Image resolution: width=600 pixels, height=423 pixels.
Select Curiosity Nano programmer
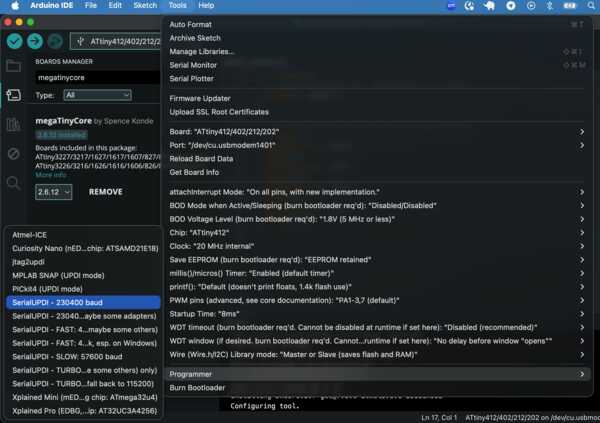[83, 248]
